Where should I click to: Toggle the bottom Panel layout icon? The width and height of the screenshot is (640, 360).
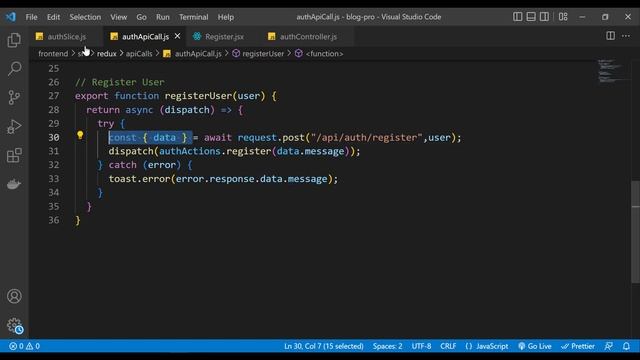pyautogui.click(x=531, y=17)
